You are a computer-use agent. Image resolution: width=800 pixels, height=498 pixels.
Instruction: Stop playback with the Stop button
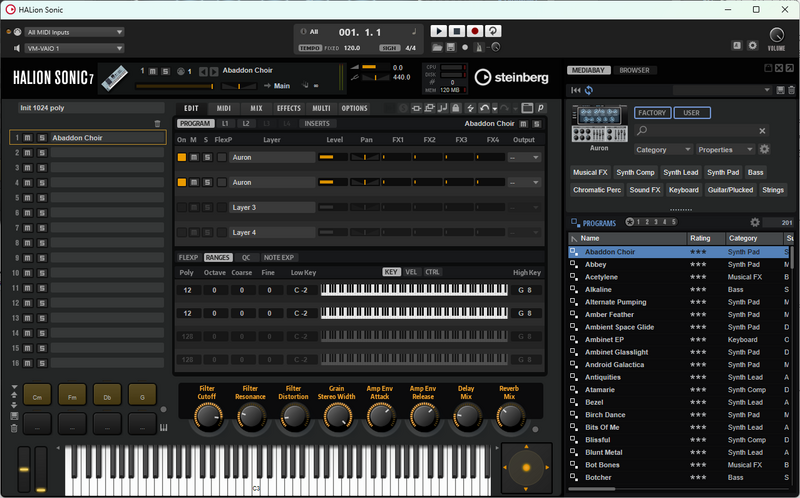457,31
